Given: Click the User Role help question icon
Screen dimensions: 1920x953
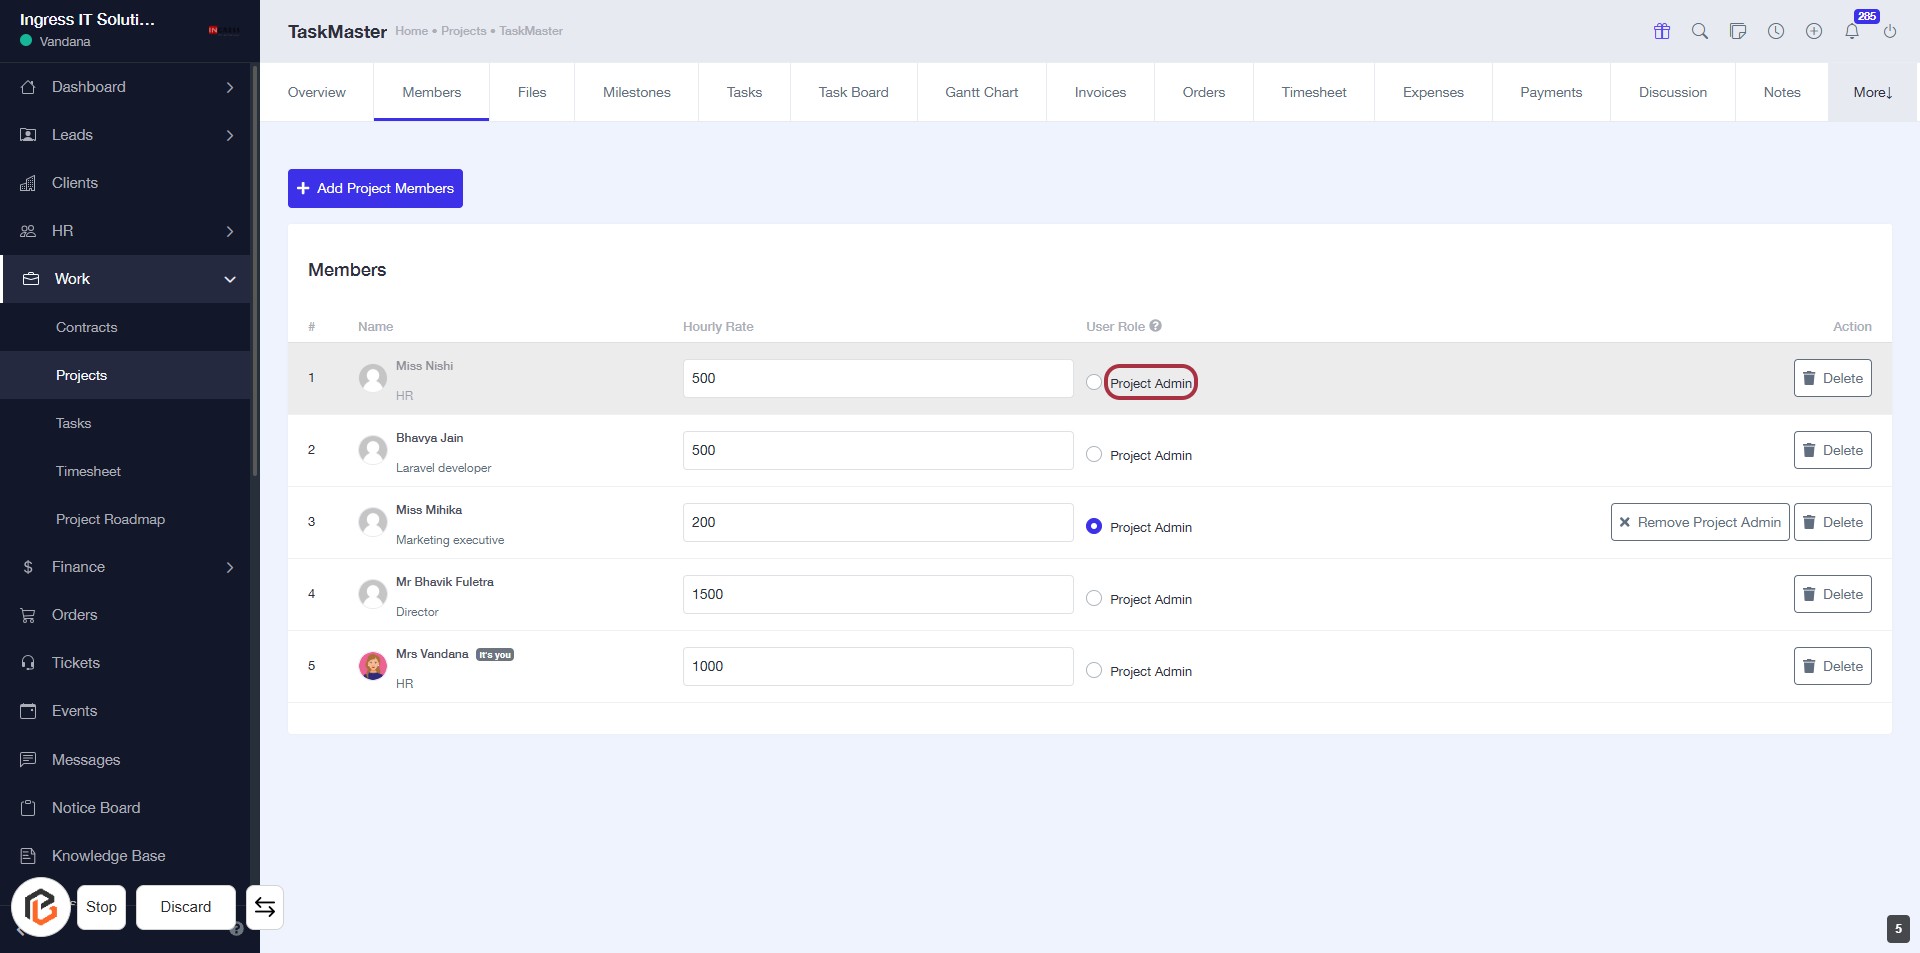Looking at the screenshot, I should 1156,326.
